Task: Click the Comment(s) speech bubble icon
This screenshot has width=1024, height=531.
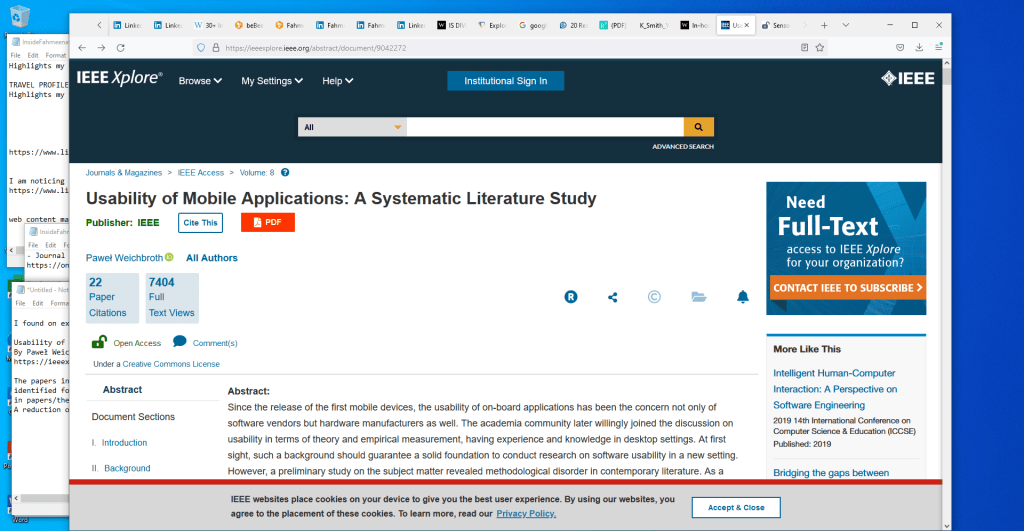Action: click(x=180, y=342)
